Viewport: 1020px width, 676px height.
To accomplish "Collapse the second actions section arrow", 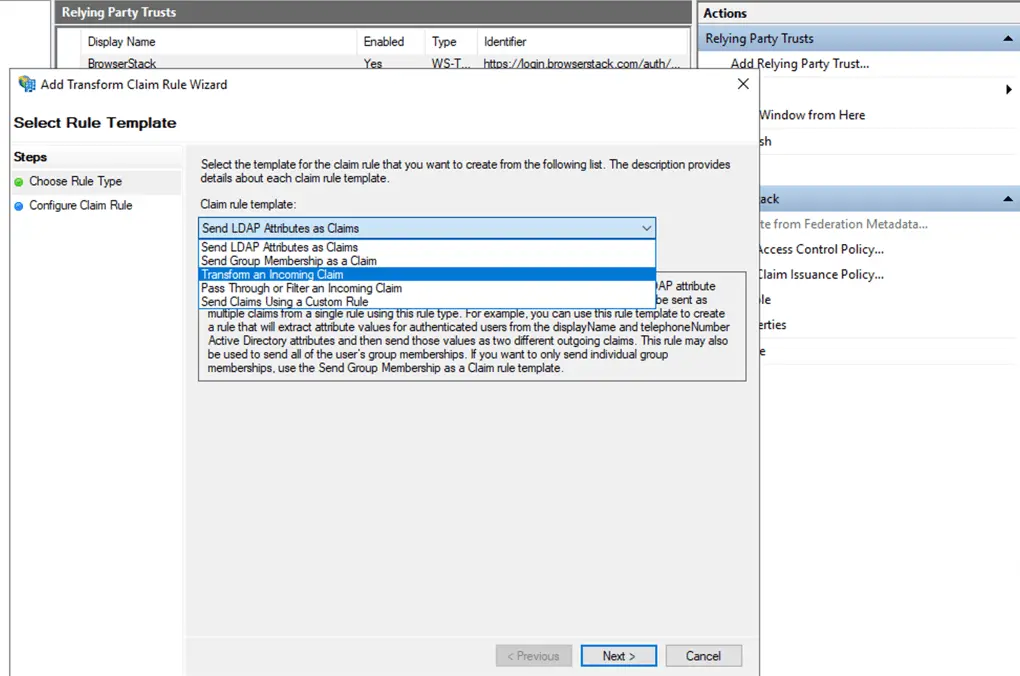I will 1007,200.
